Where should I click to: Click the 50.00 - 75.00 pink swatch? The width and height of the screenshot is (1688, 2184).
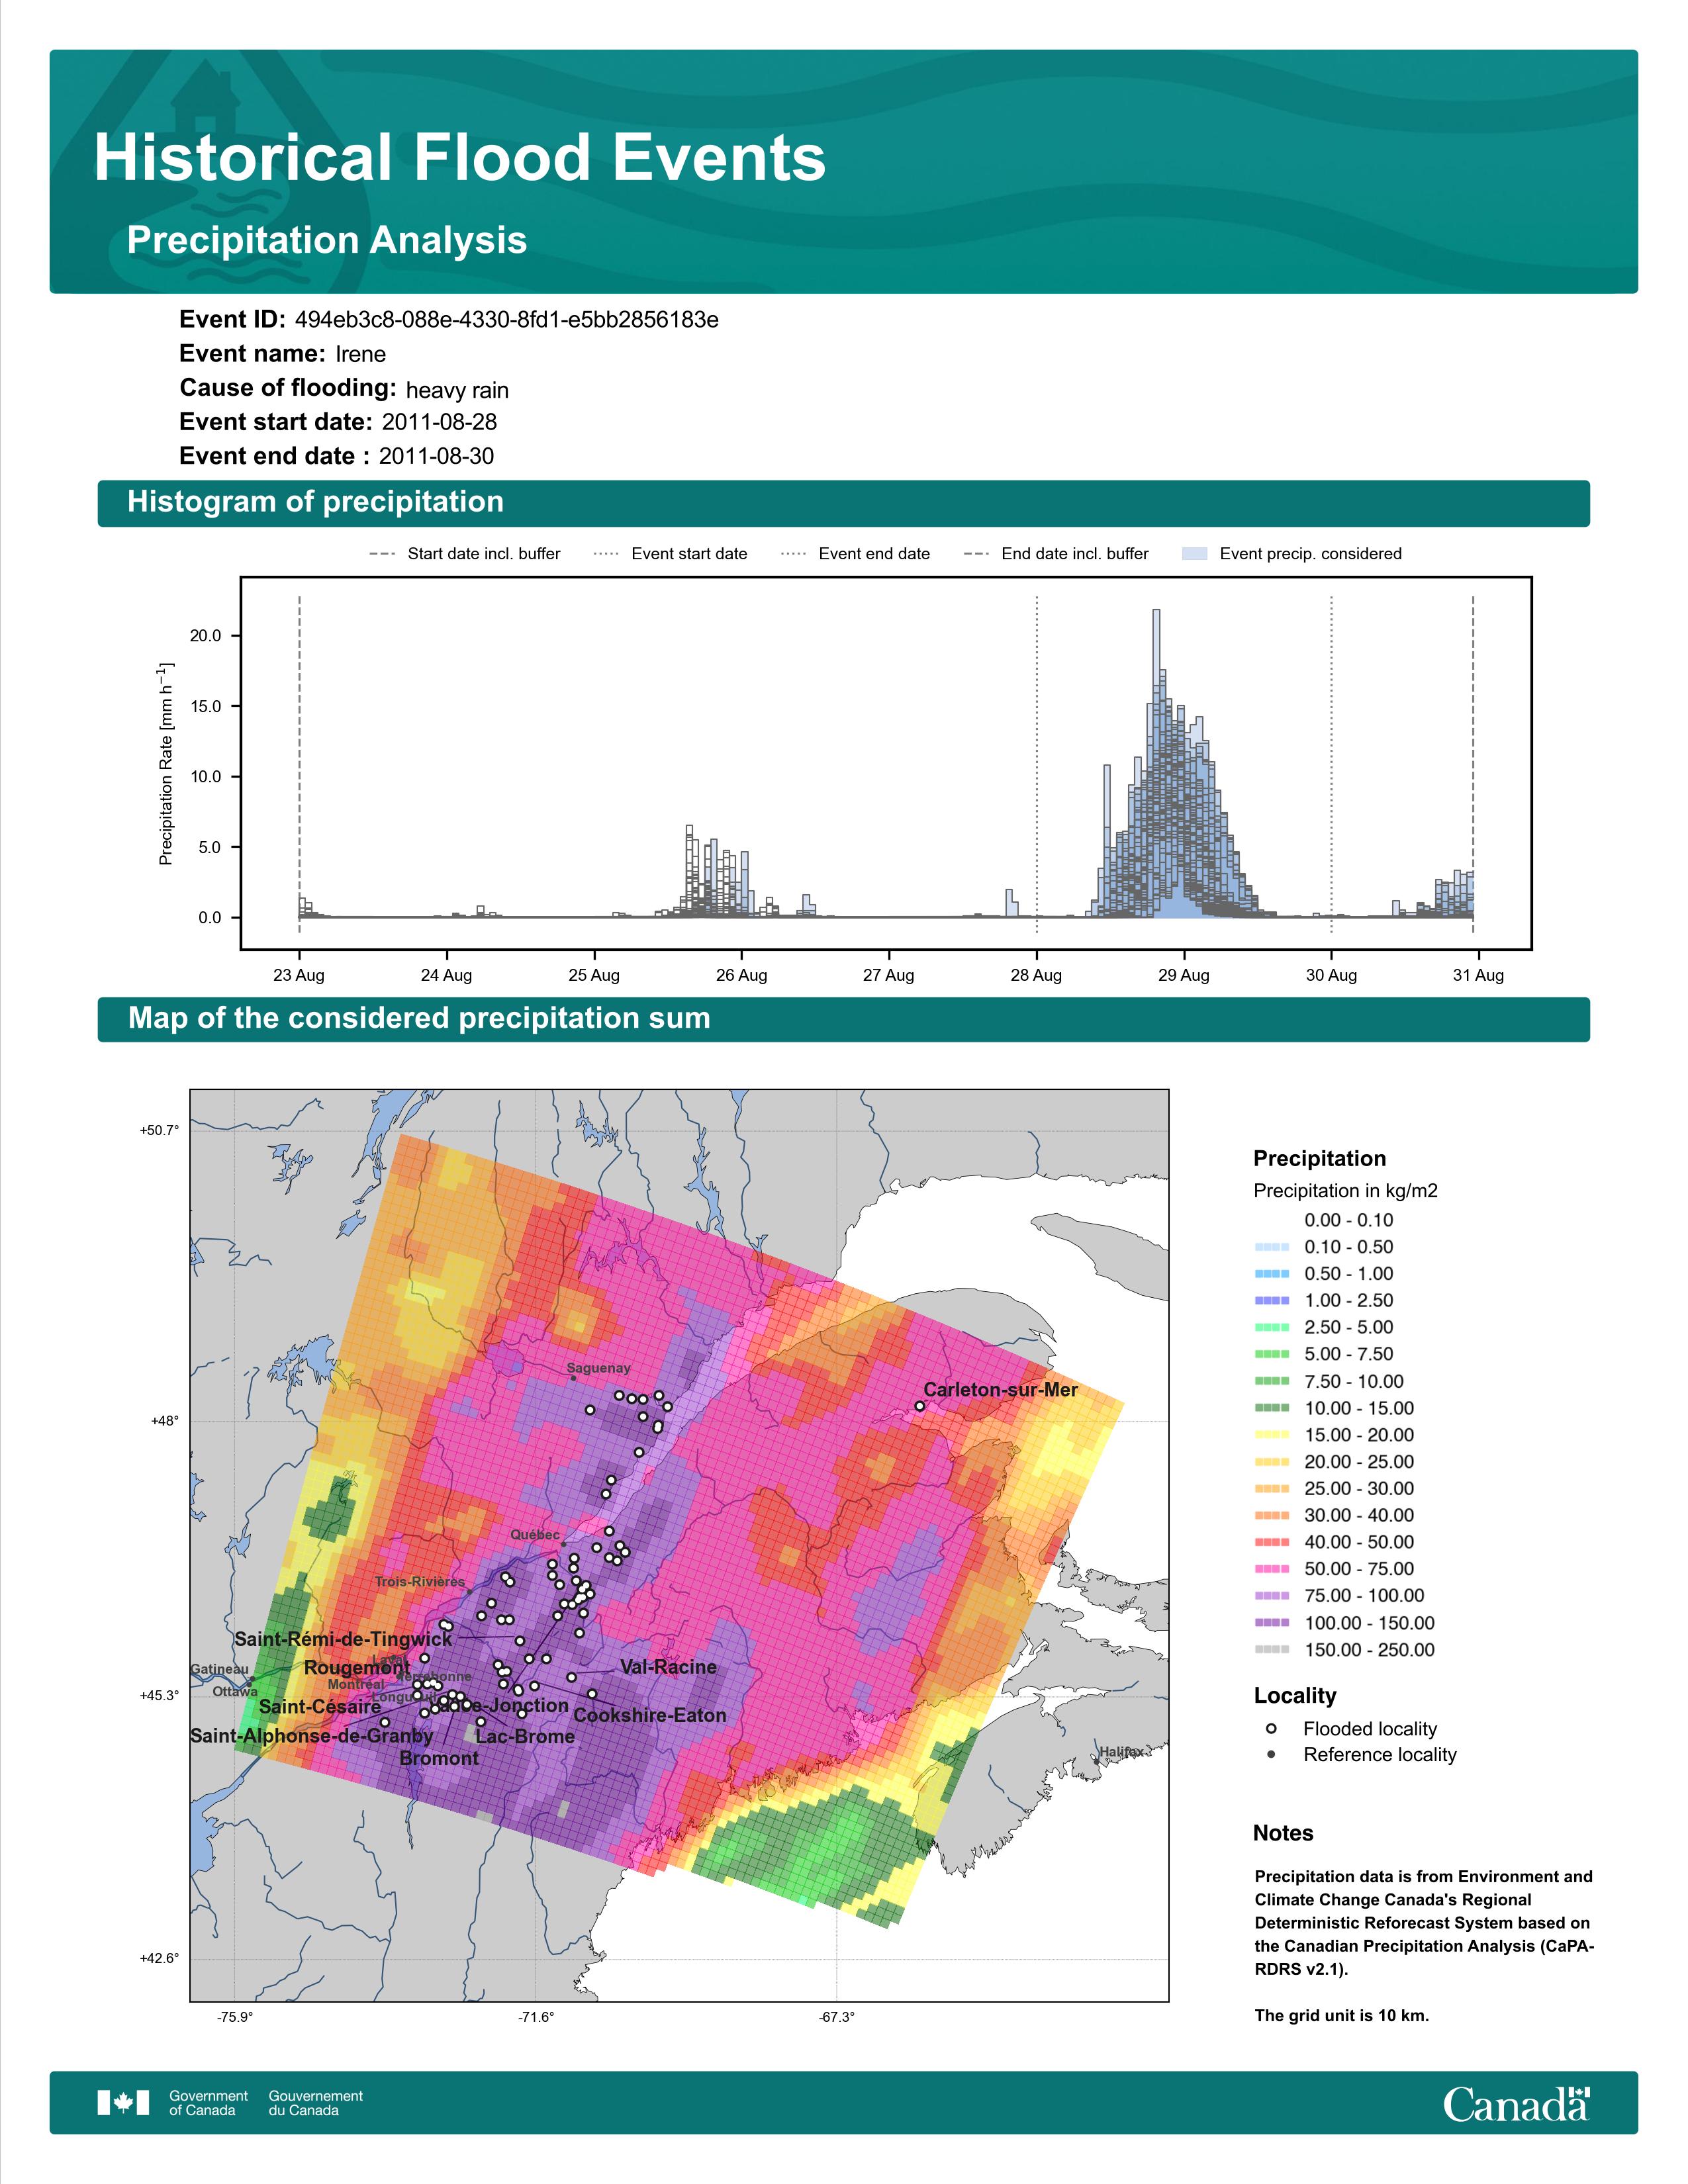tap(1271, 1568)
